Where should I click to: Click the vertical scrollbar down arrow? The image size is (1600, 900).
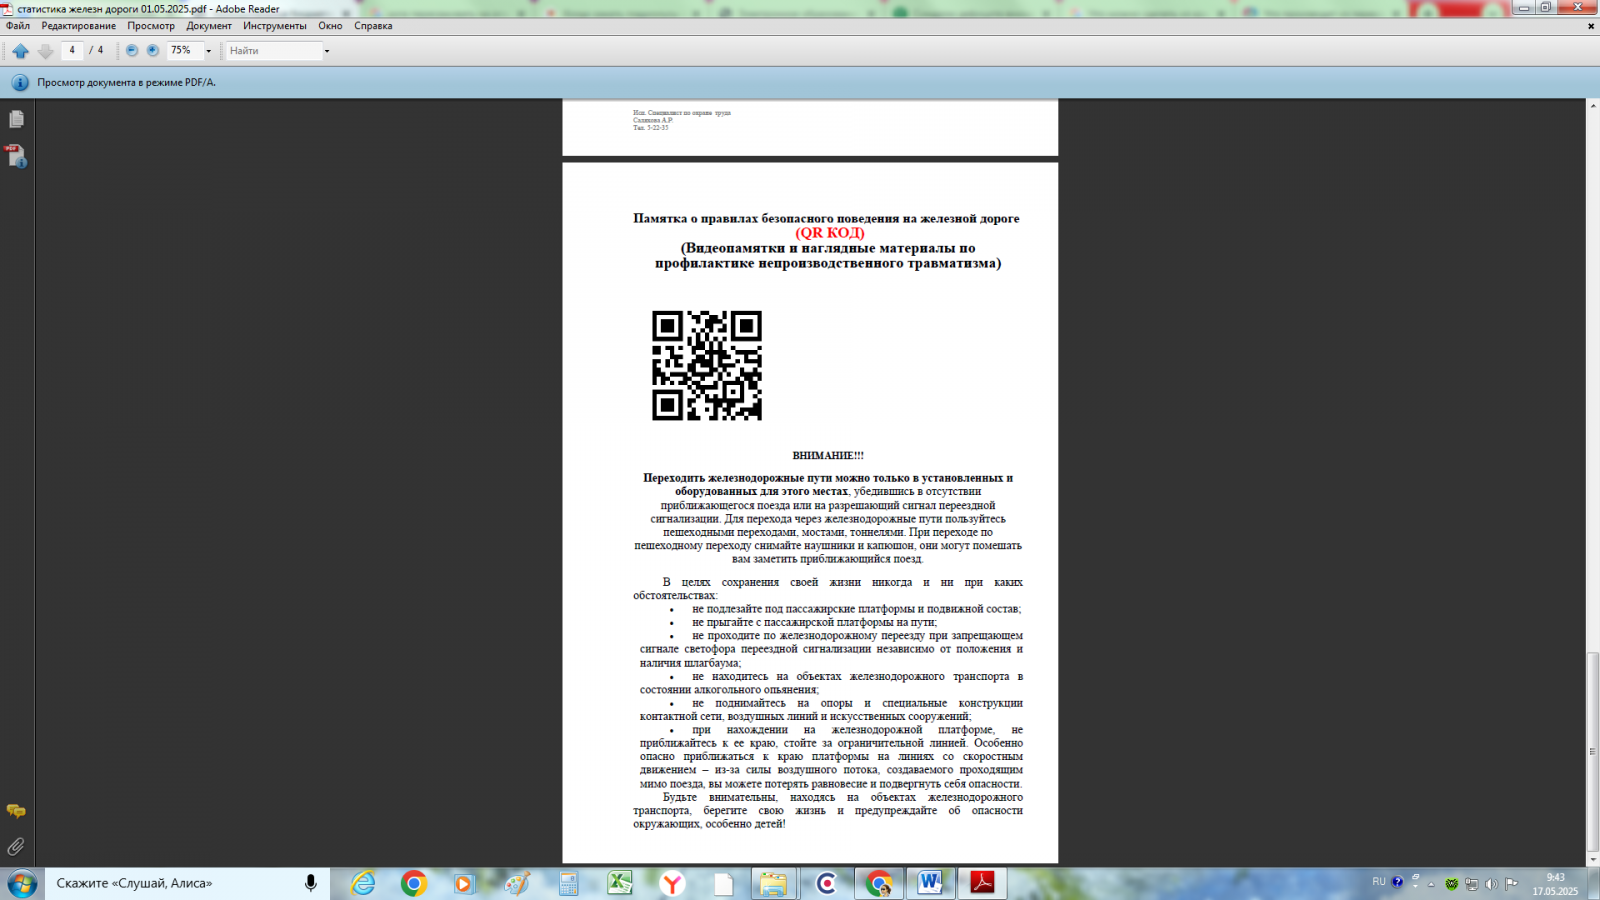pyautogui.click(x=1592, y=859)
